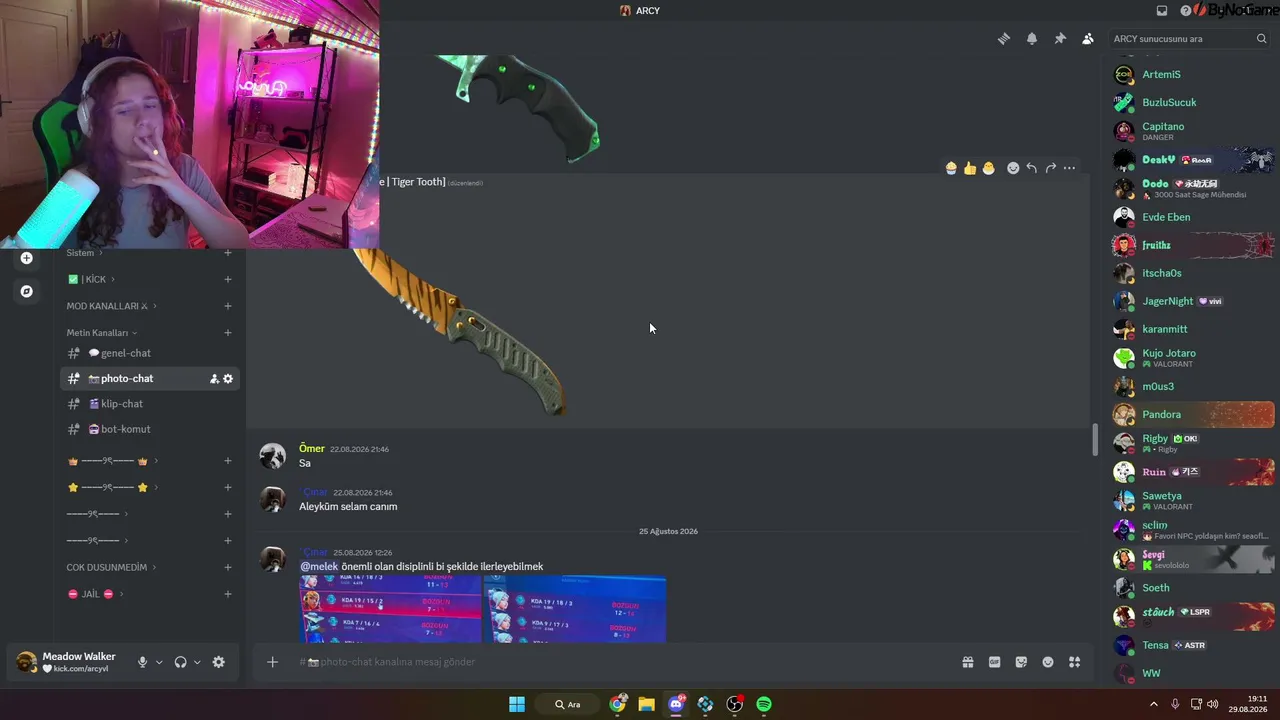The width and height of the screenshot is (1280, 720).
Task: Reply to the Tiger Tooth message
Action: point(1032,168)
